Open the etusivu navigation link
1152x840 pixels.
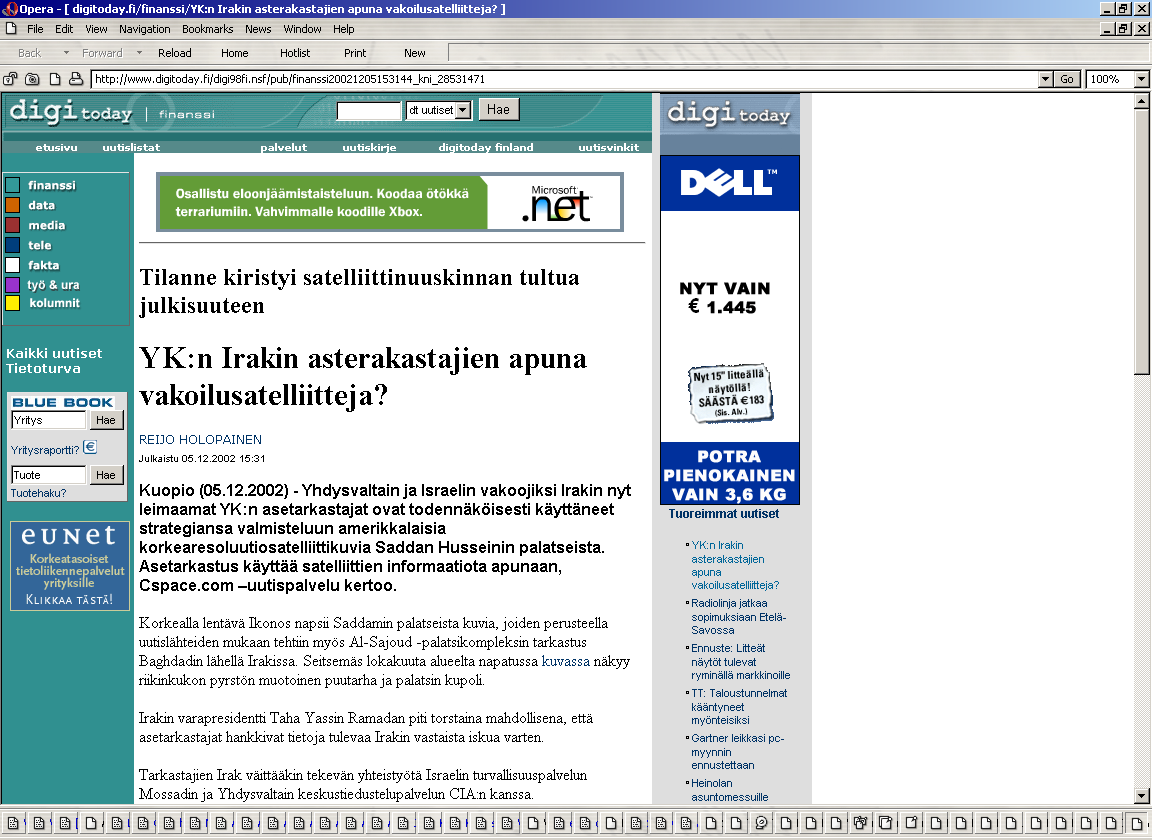coord(57,147)
